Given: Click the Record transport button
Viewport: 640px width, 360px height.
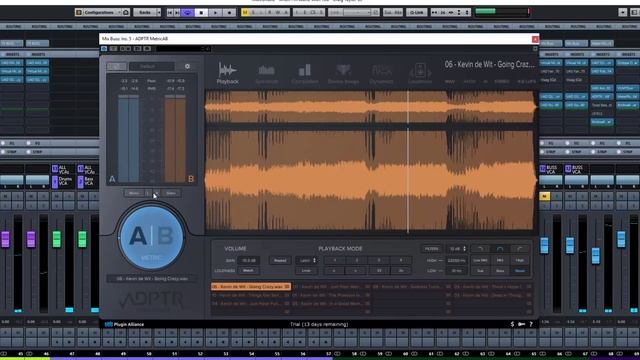Looking at the screenshot, I should tap(229, 13).
